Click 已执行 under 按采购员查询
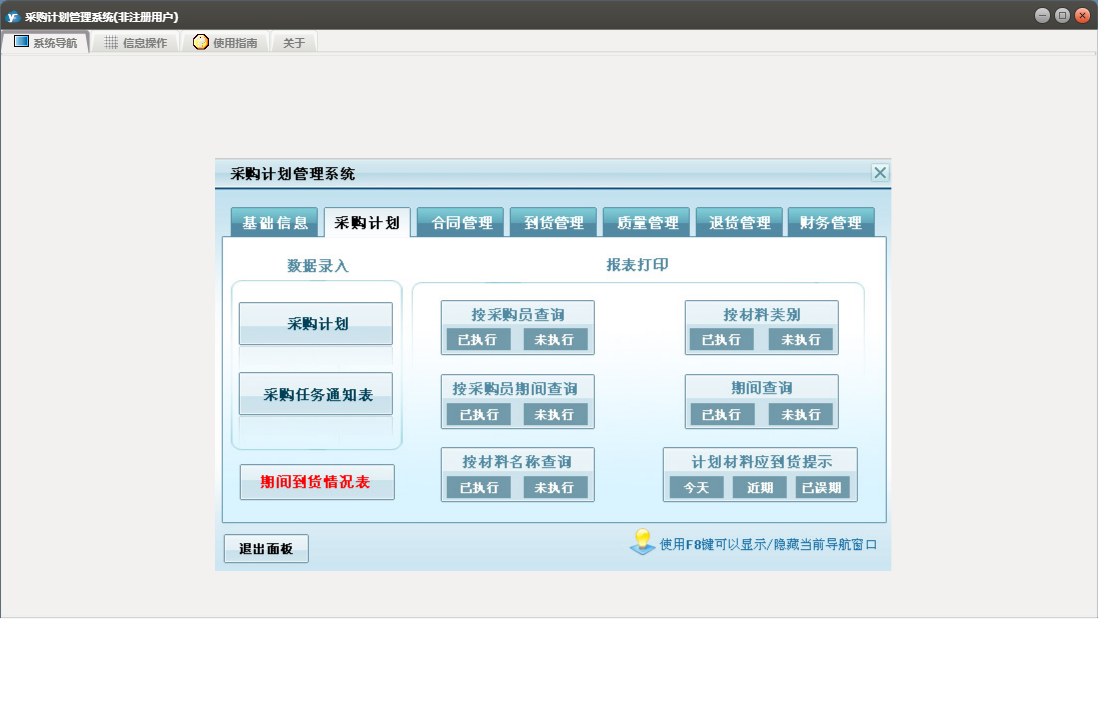 tap(478, 340)
